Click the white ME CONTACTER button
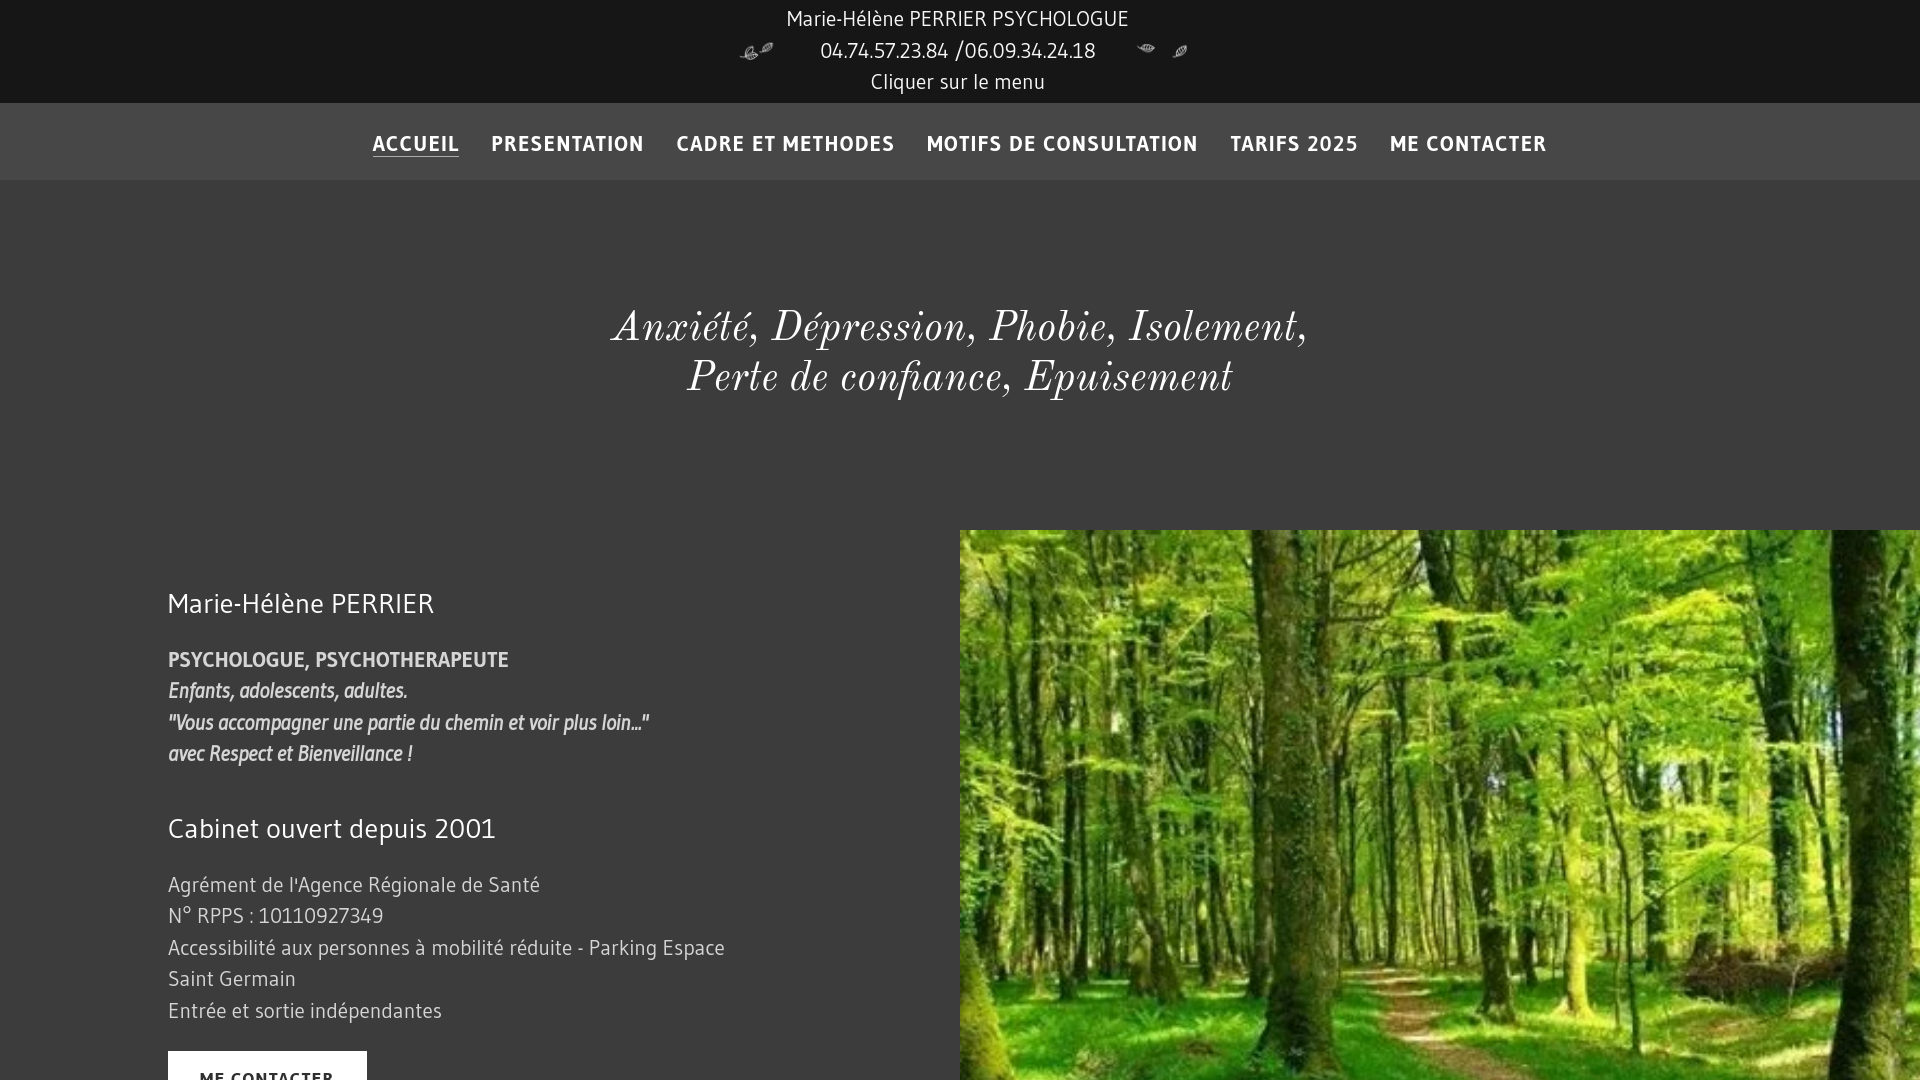Viewport: 1920px width, 1080px height. tap(267, 1072)
